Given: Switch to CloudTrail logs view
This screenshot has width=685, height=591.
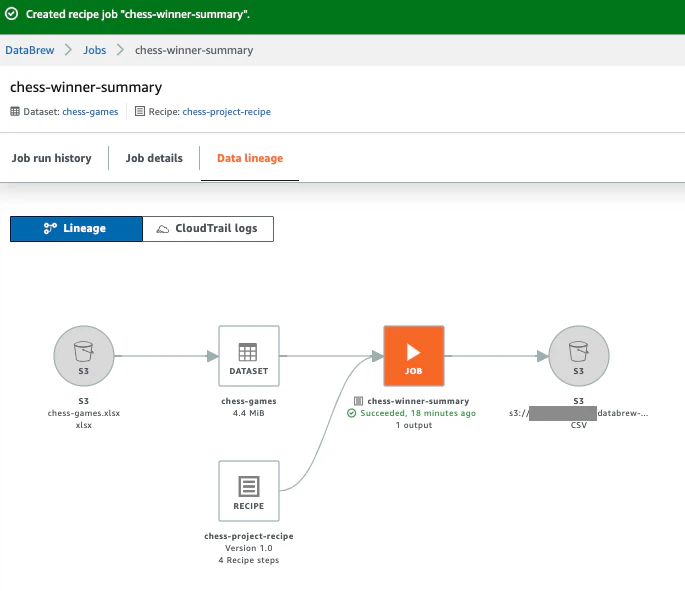Looking at the screenshot, I should coord(208,228).
